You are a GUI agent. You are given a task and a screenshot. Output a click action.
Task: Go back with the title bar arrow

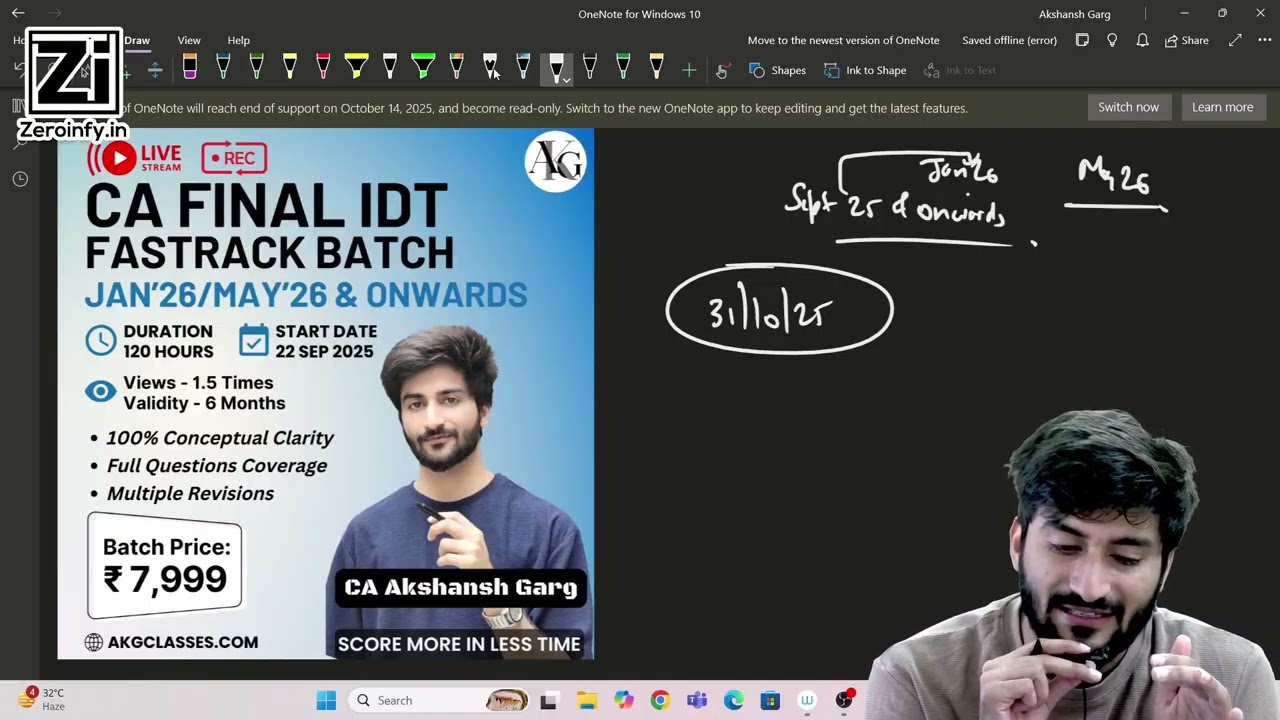[18, 13]
